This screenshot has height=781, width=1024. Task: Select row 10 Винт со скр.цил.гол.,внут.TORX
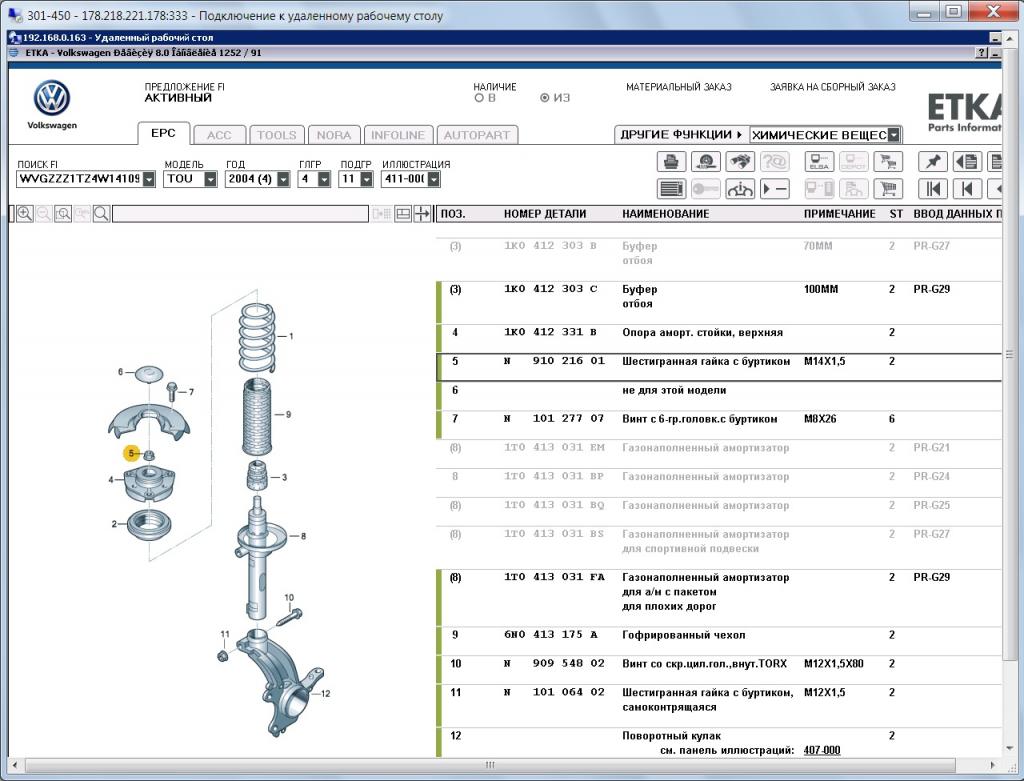[x=718, y=670]
